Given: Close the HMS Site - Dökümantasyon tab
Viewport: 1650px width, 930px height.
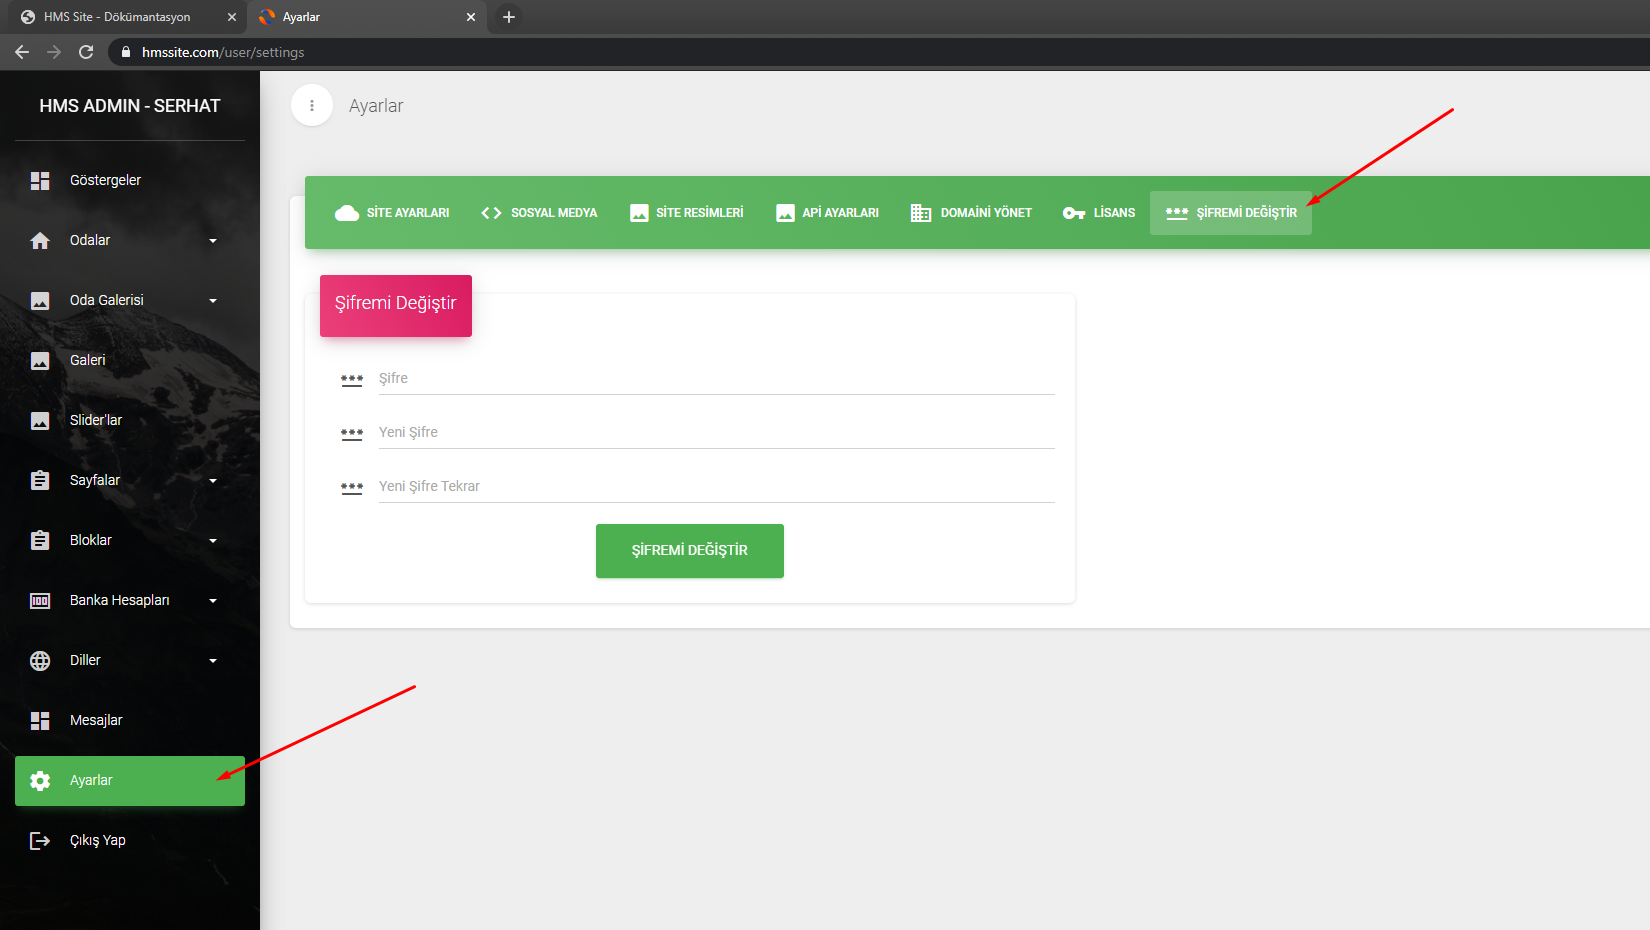Looking at the screenshot, I should tap(232, 17).
